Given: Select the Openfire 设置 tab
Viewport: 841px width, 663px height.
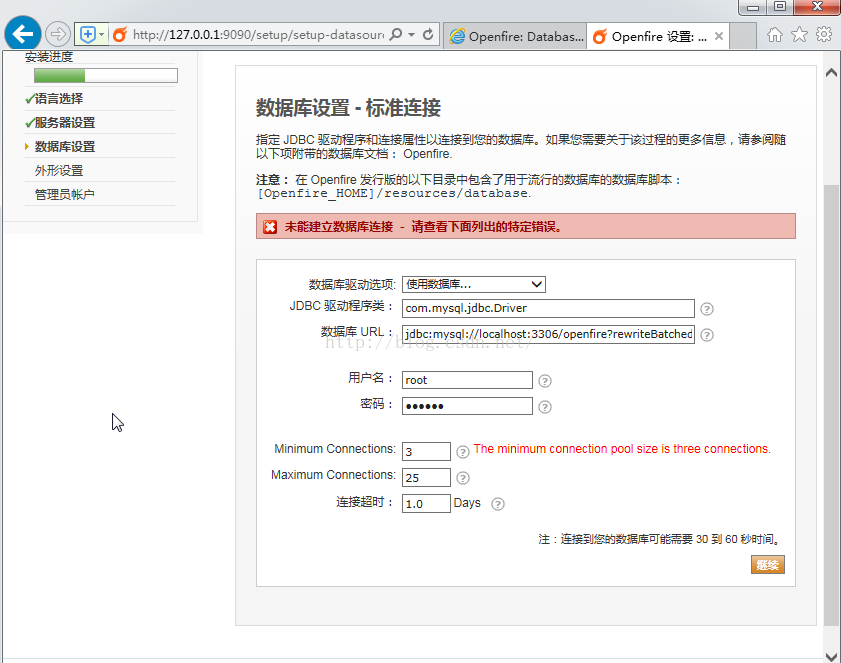Looking at the screenshot, I should (658, 36).
